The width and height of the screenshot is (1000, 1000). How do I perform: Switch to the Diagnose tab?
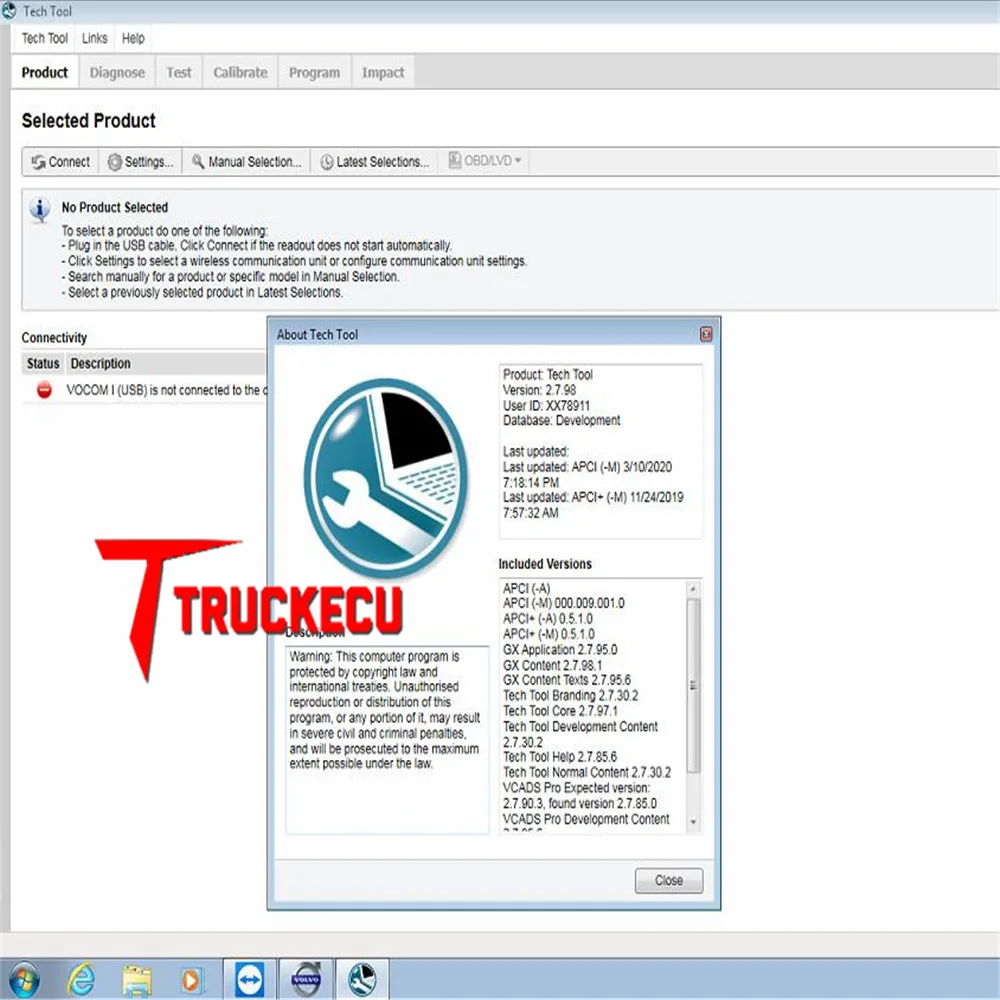tap(117, 72)
